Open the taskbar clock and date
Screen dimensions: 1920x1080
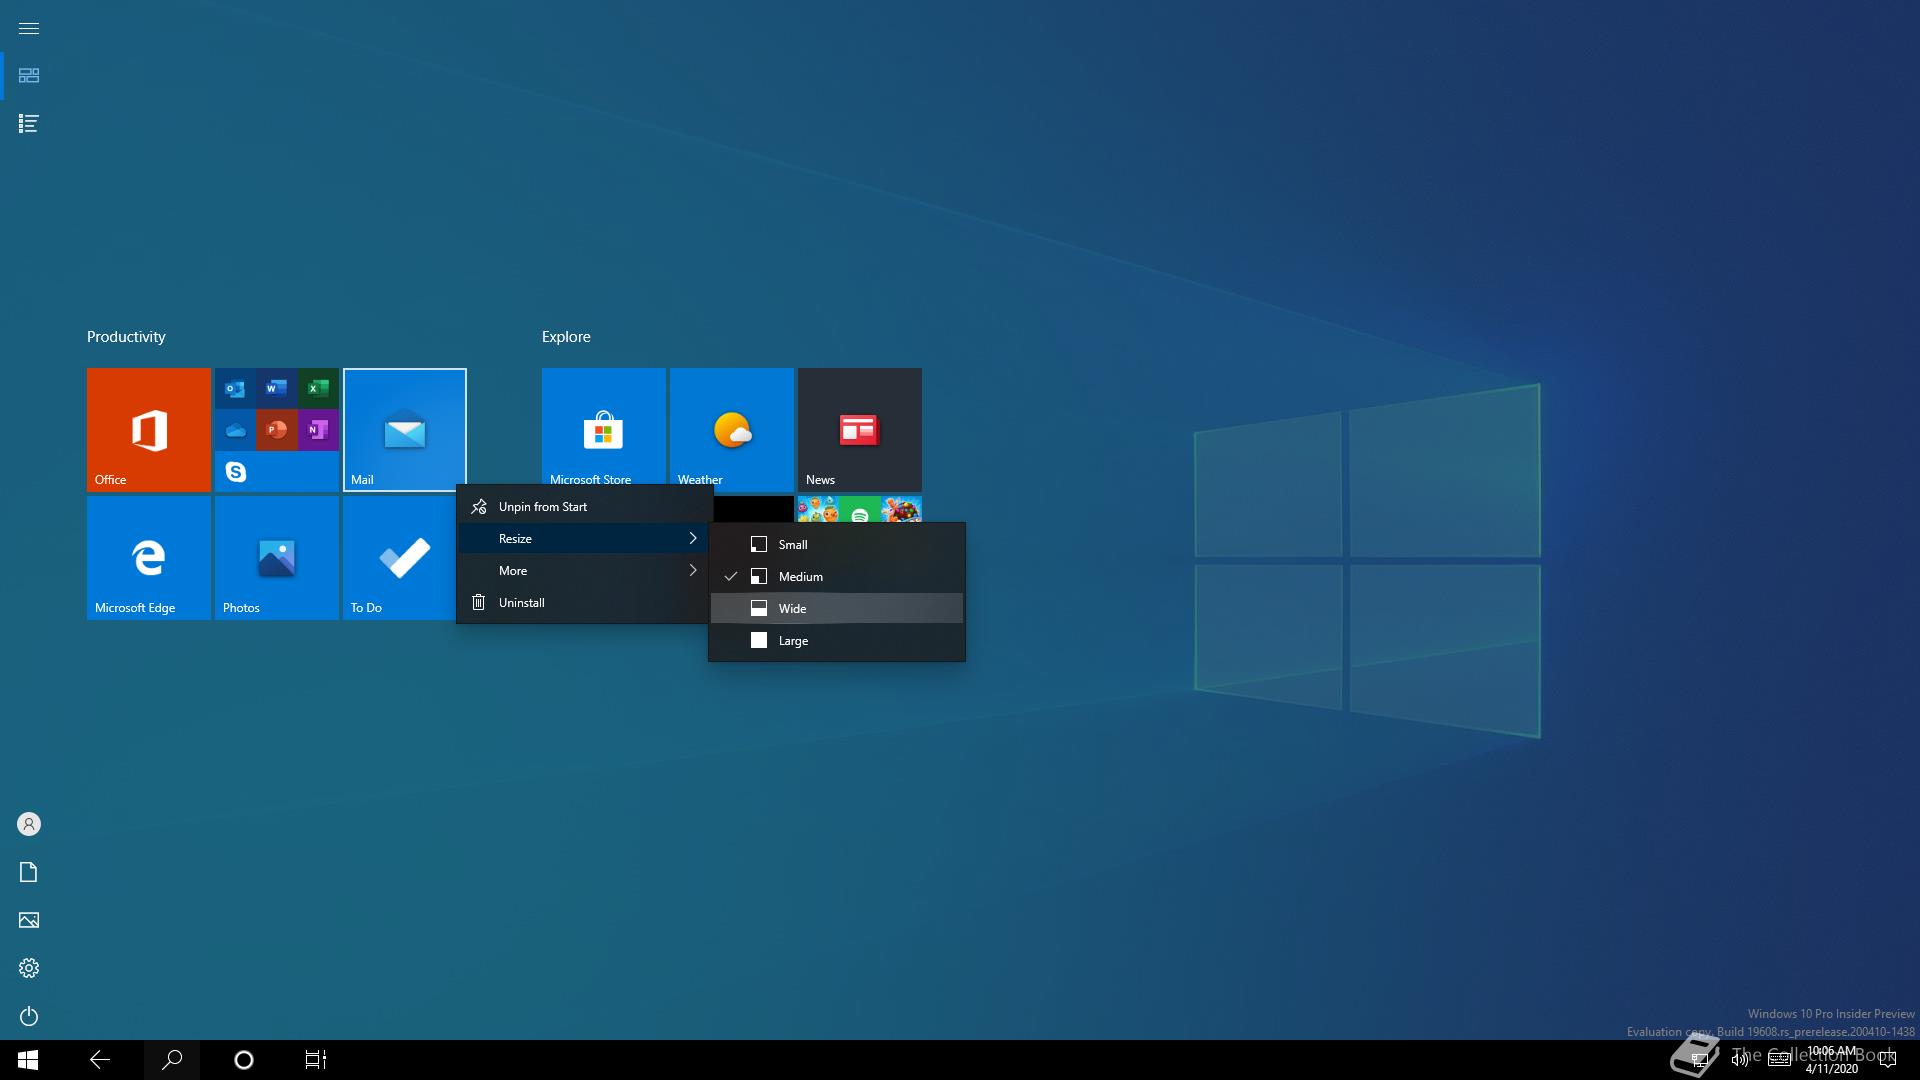(1832, 1060)
